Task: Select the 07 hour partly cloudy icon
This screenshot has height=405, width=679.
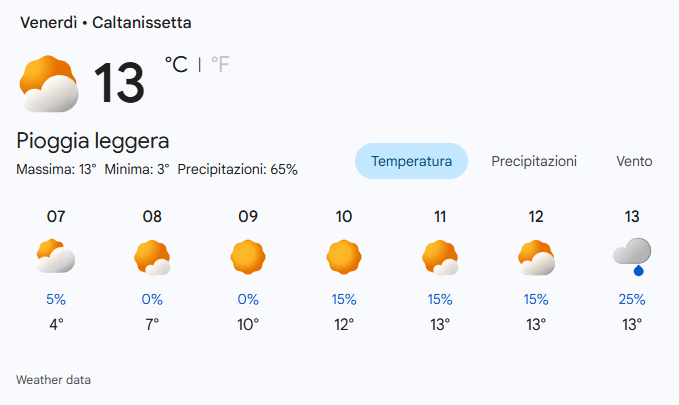Action: point(56,258)
